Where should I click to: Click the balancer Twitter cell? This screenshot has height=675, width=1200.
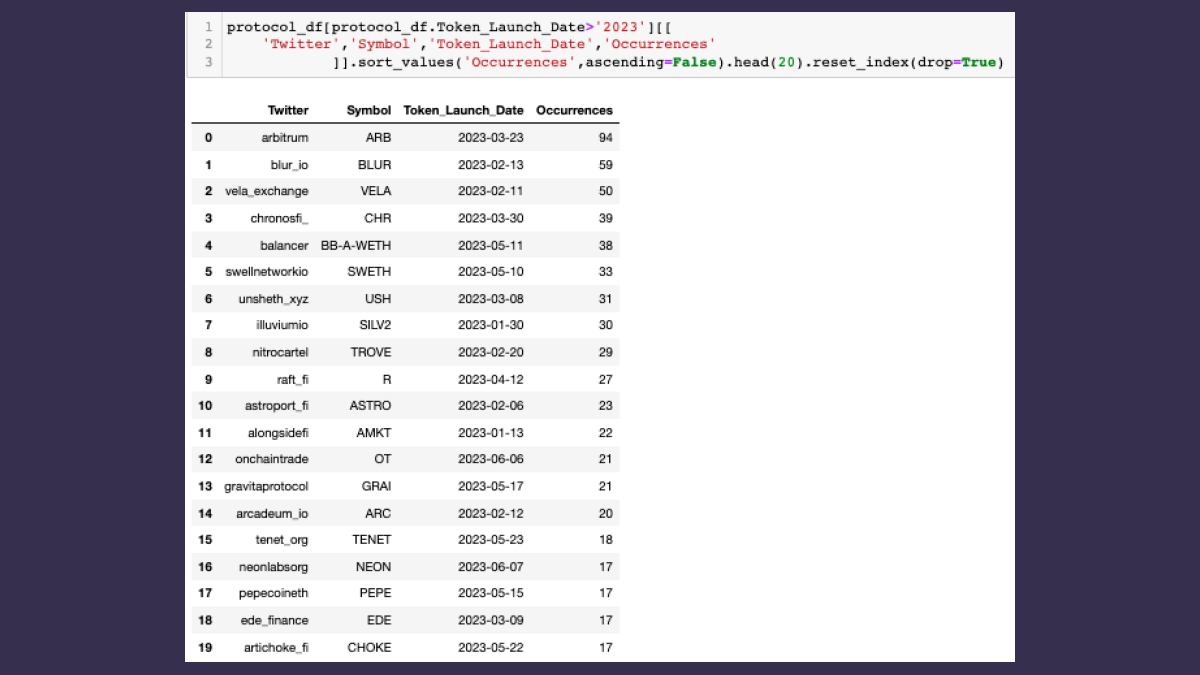(284, 245)
